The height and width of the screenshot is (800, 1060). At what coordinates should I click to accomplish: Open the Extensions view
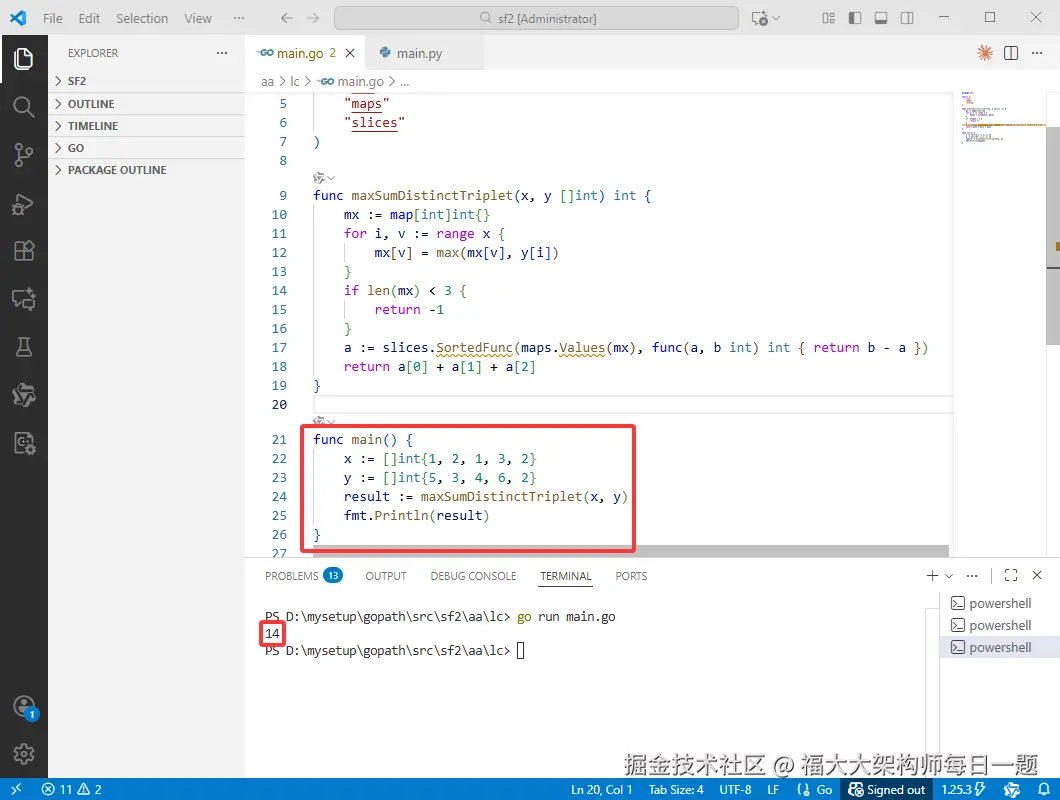[x=24, y=251]
